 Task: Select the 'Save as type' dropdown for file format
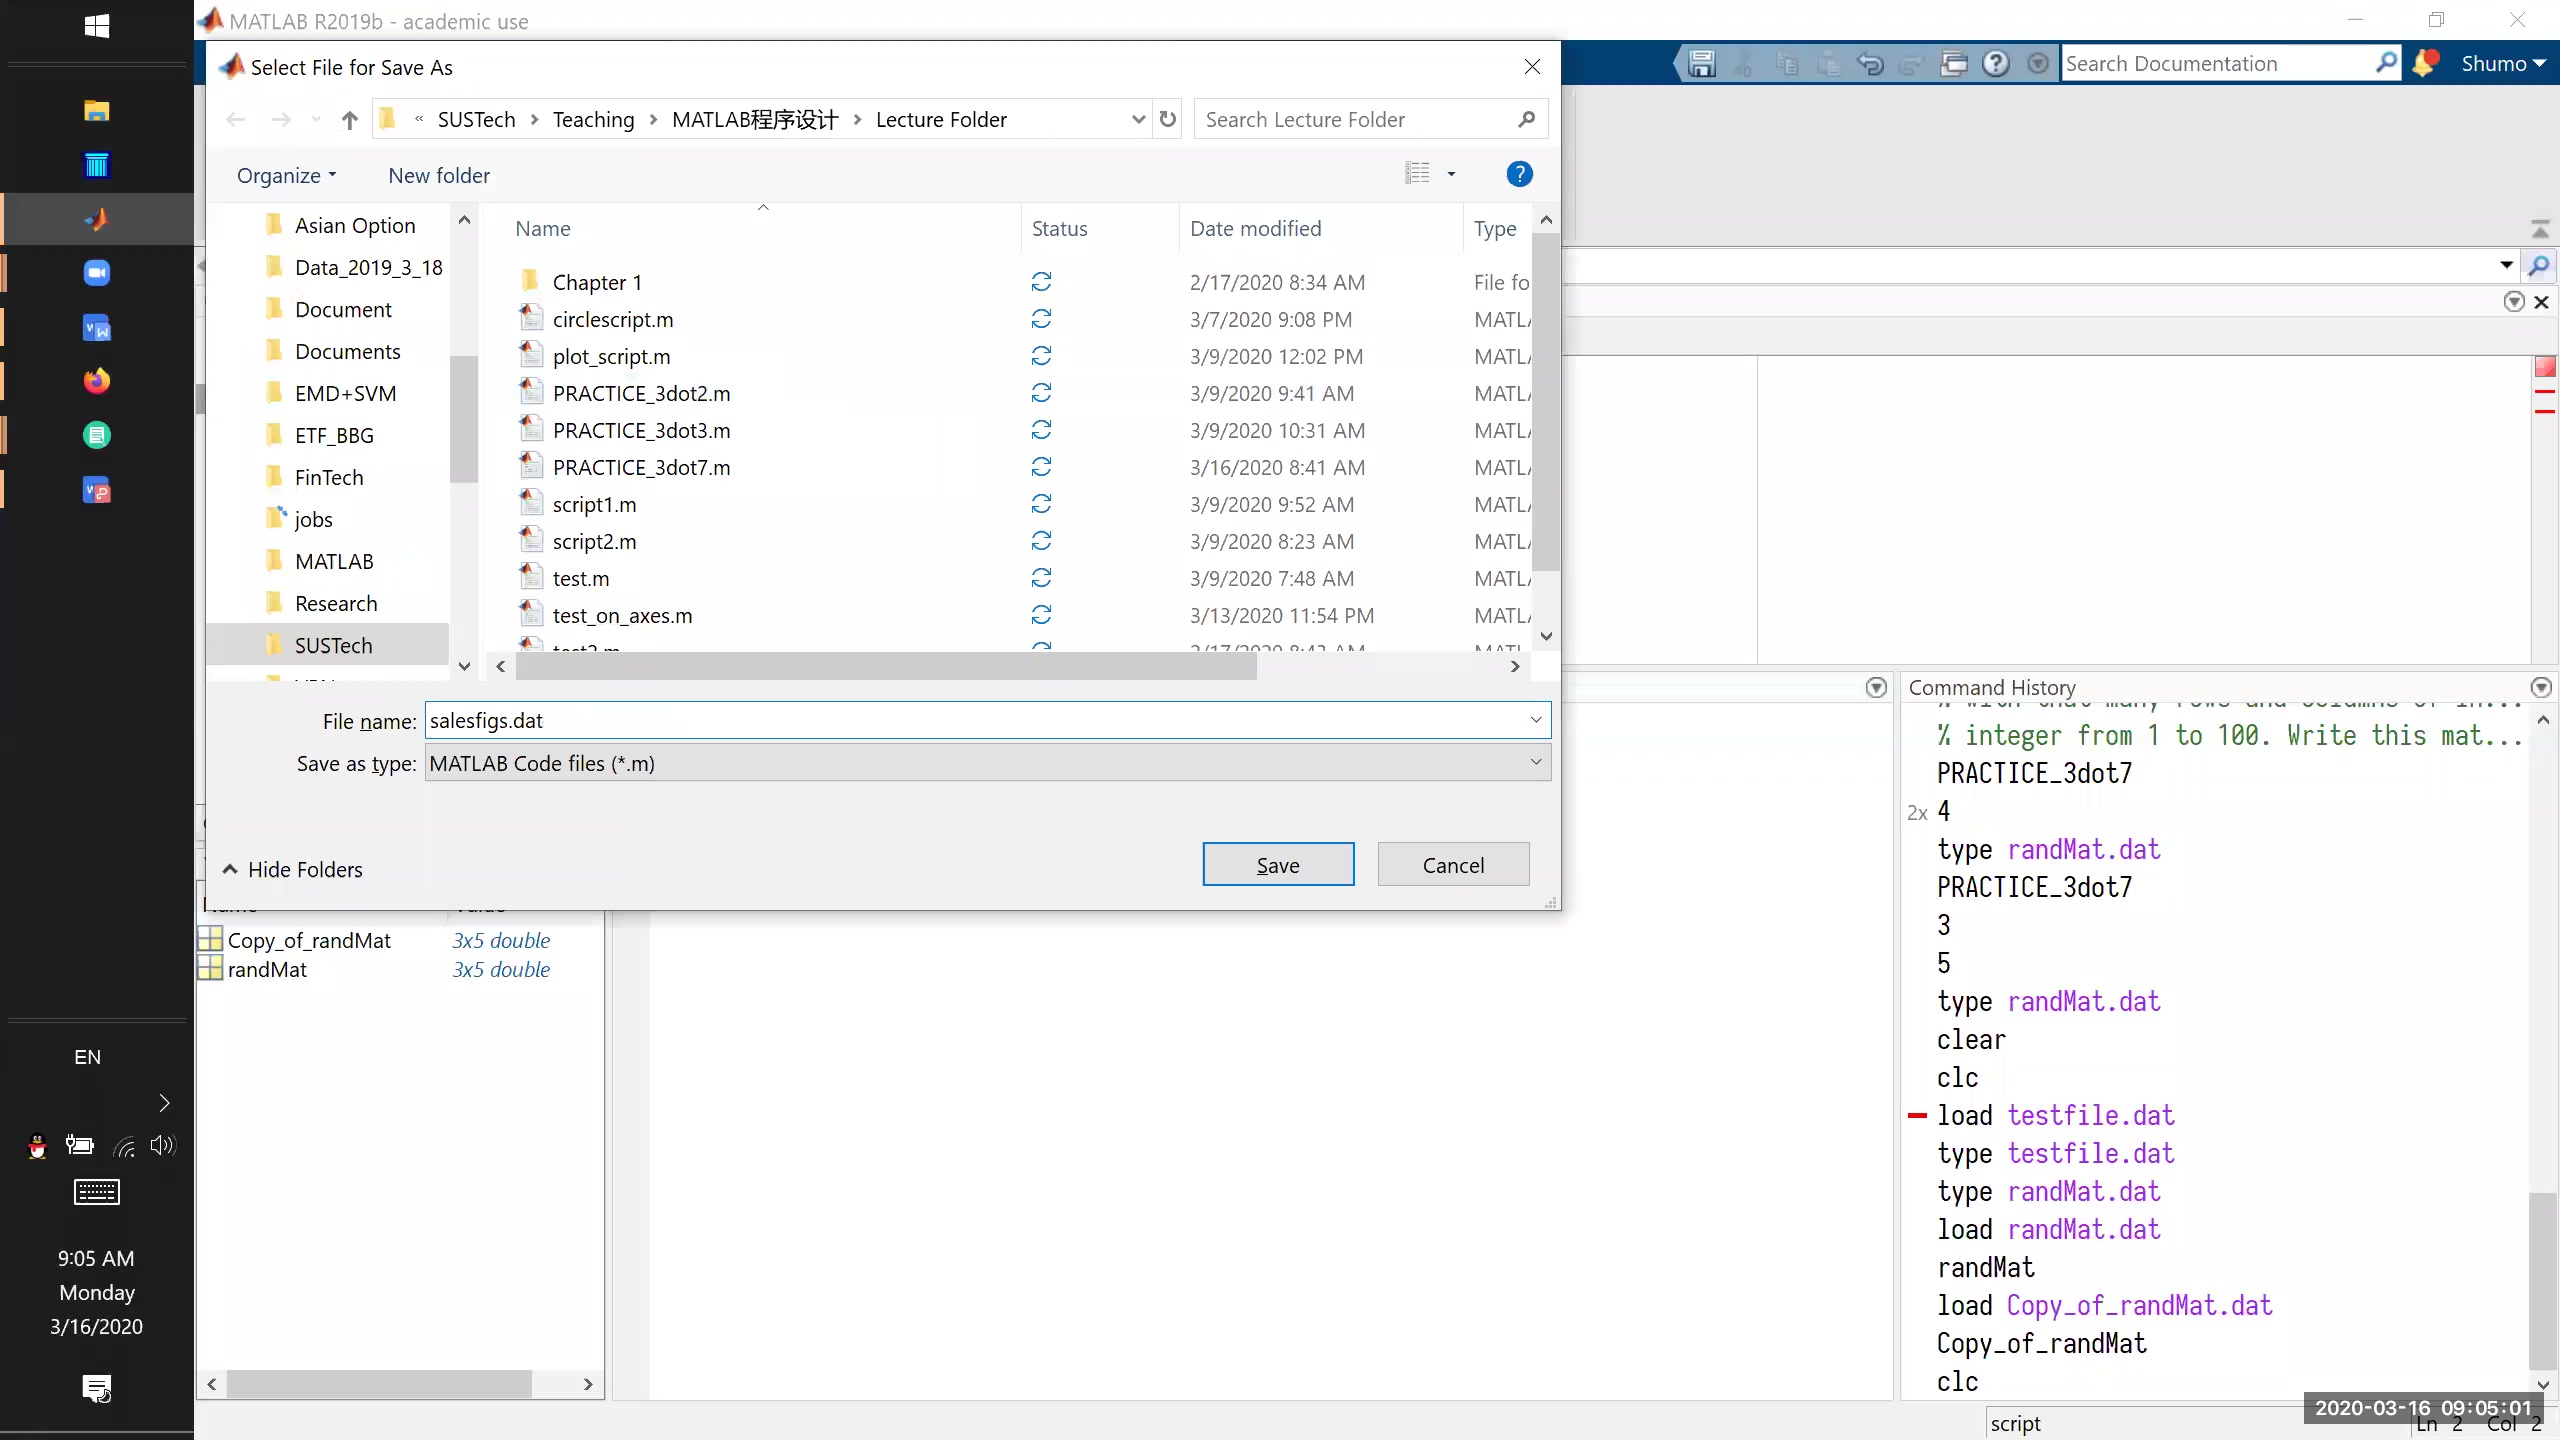tap(986, 763)
